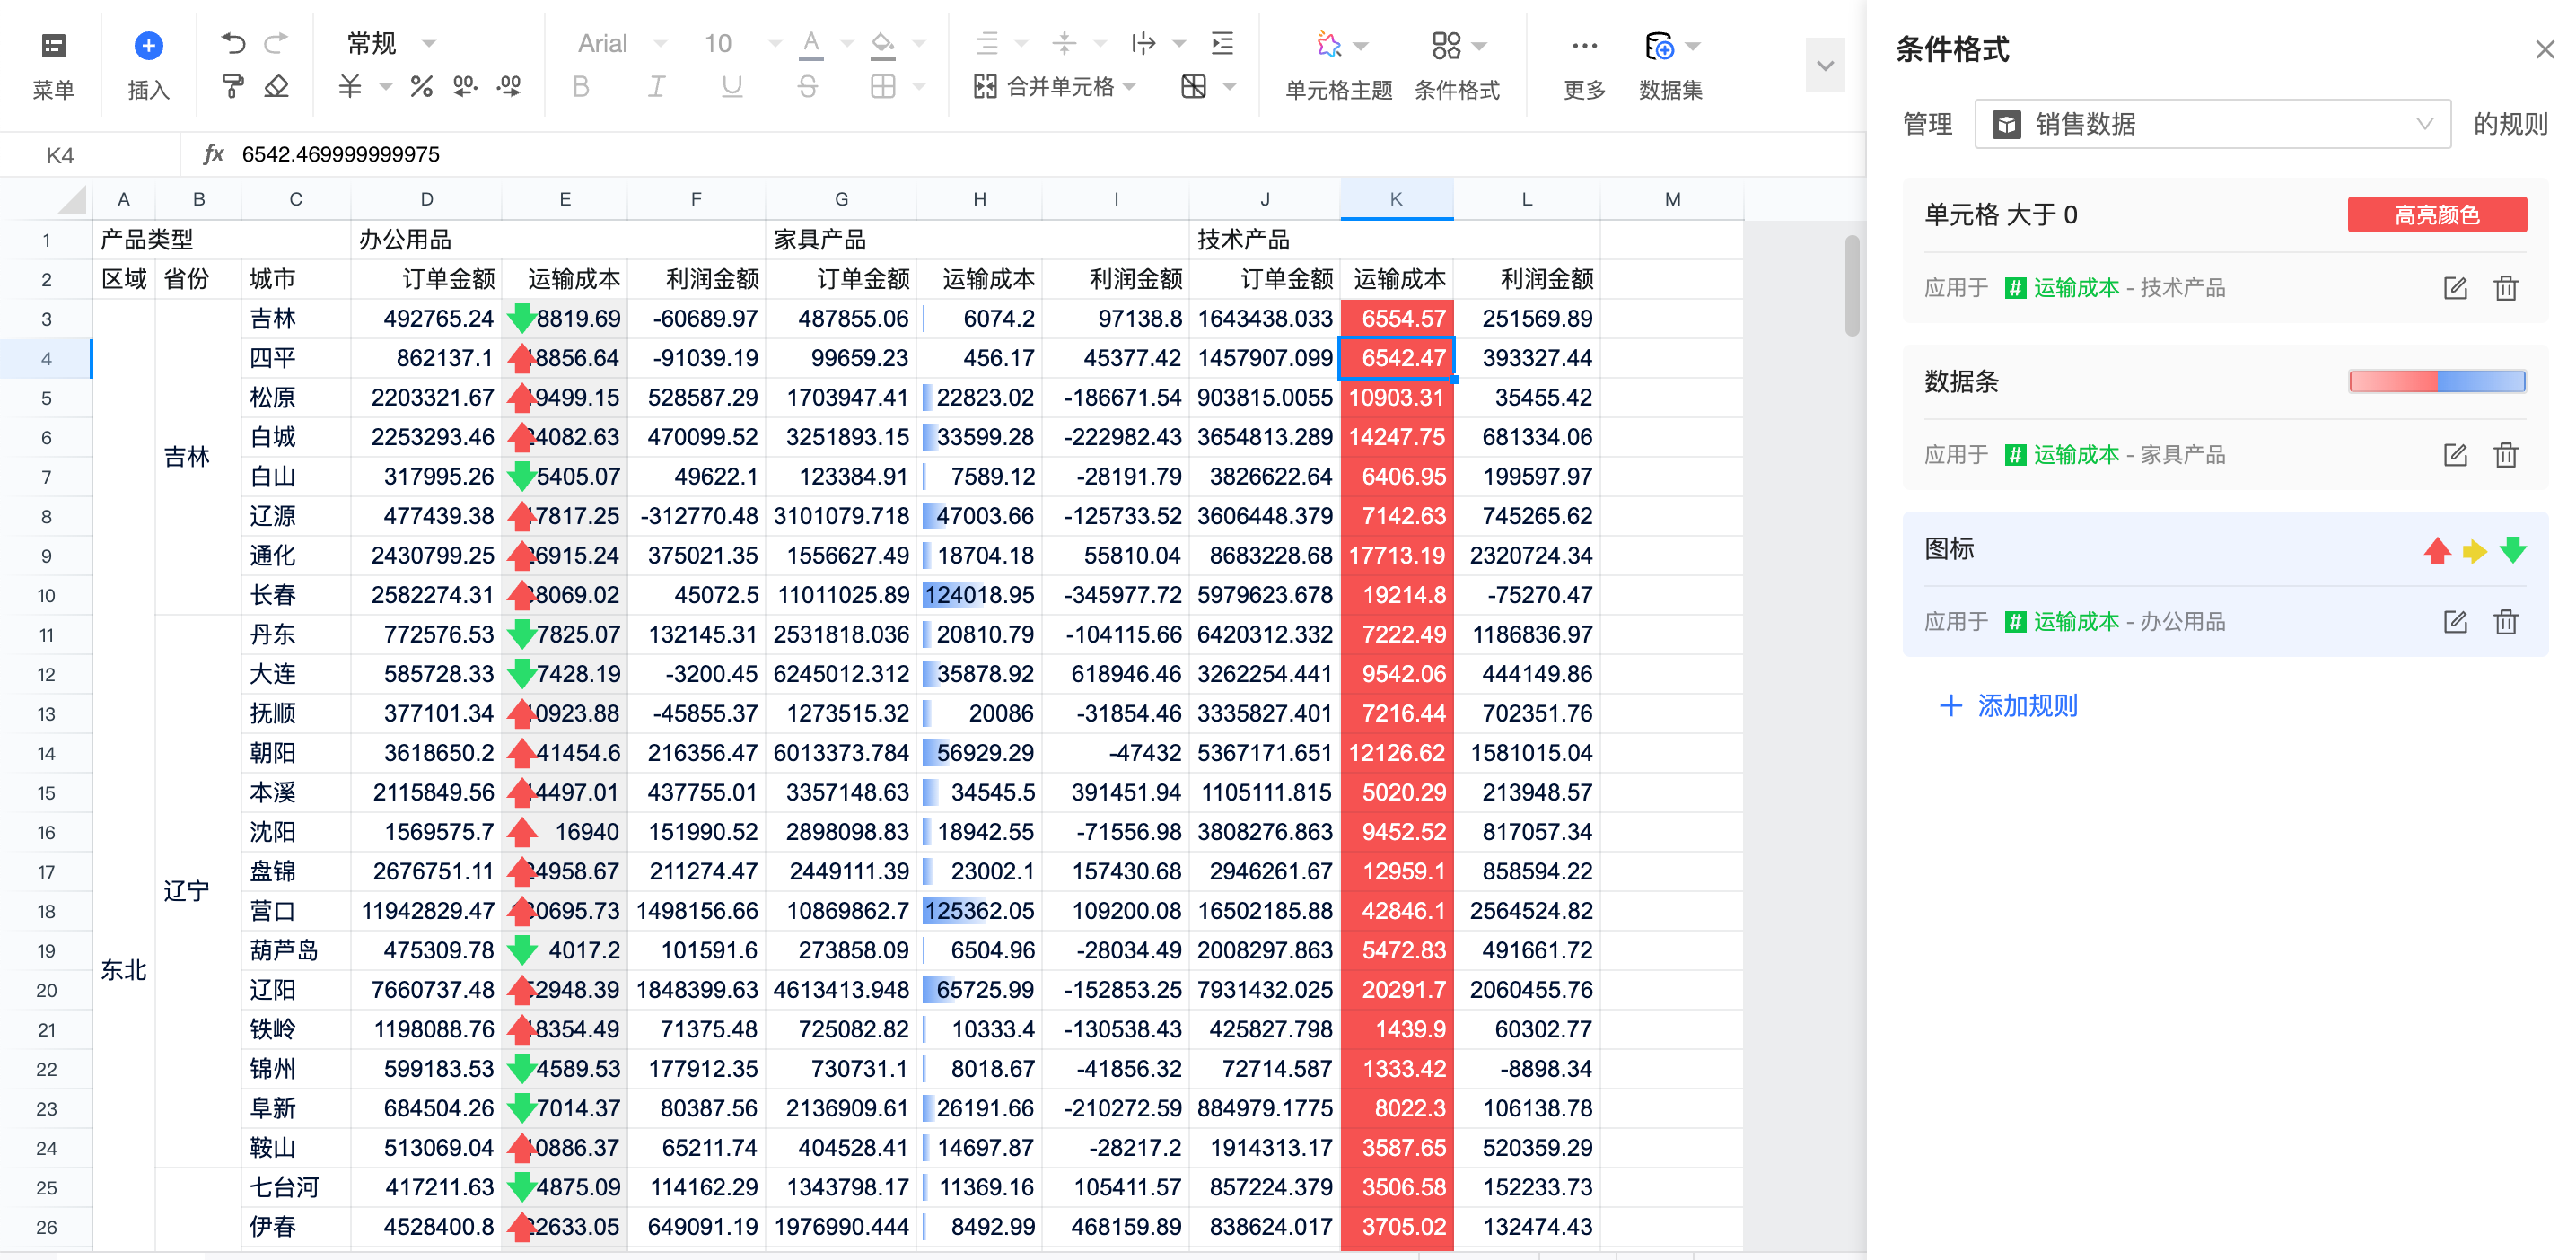Click the undo arrow icon

(233, 43)
